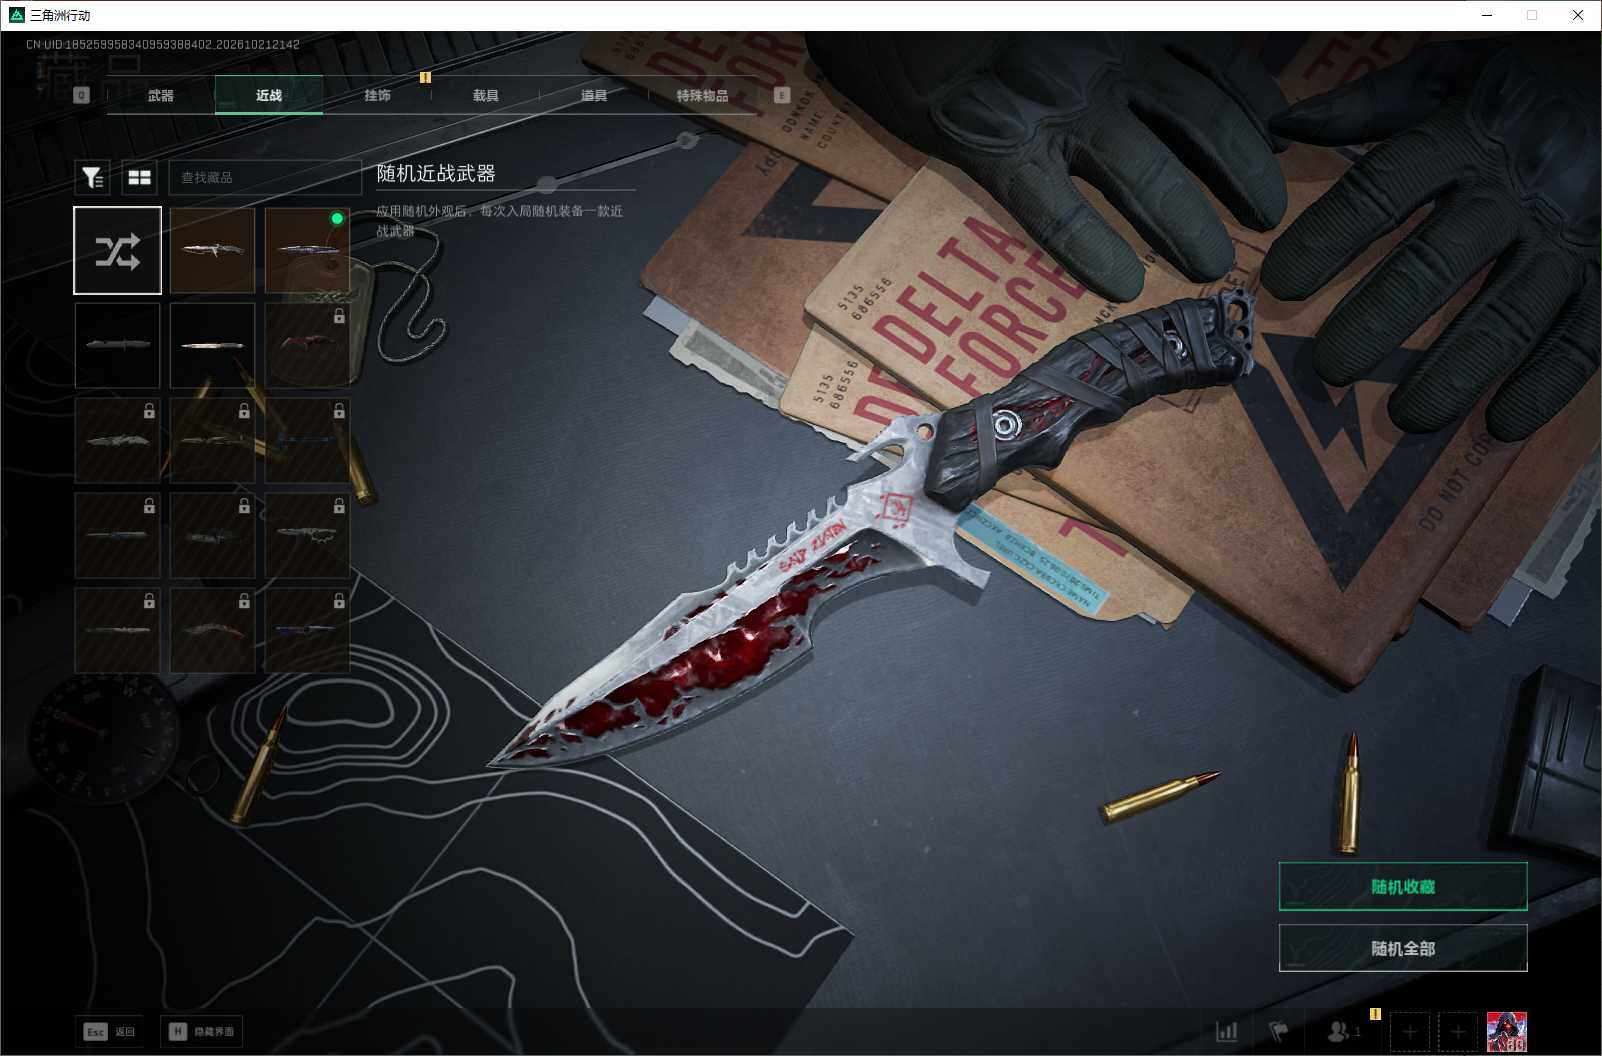This screenshot has height=1056, width=1602.
Task: Click the 随机收藏 button
Action: click(x=1403, y=886)
